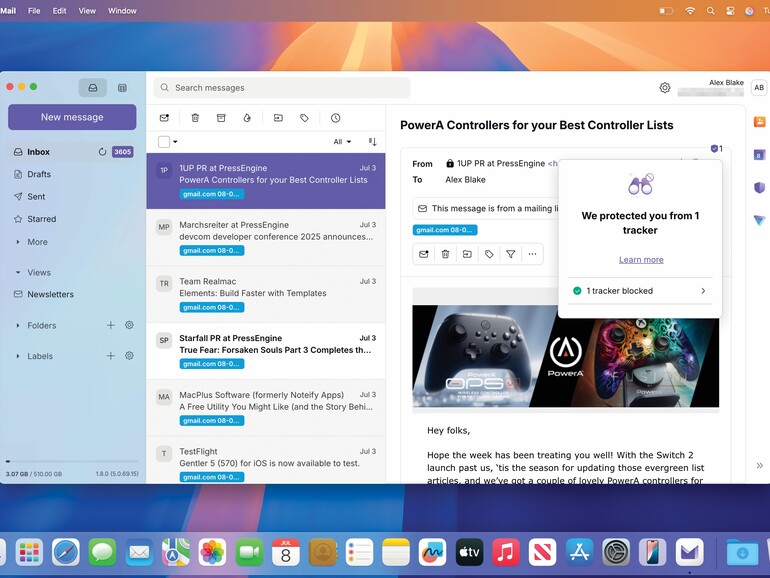
Task: Open settings gear in the top bar
Action: (x=665, y=88)
